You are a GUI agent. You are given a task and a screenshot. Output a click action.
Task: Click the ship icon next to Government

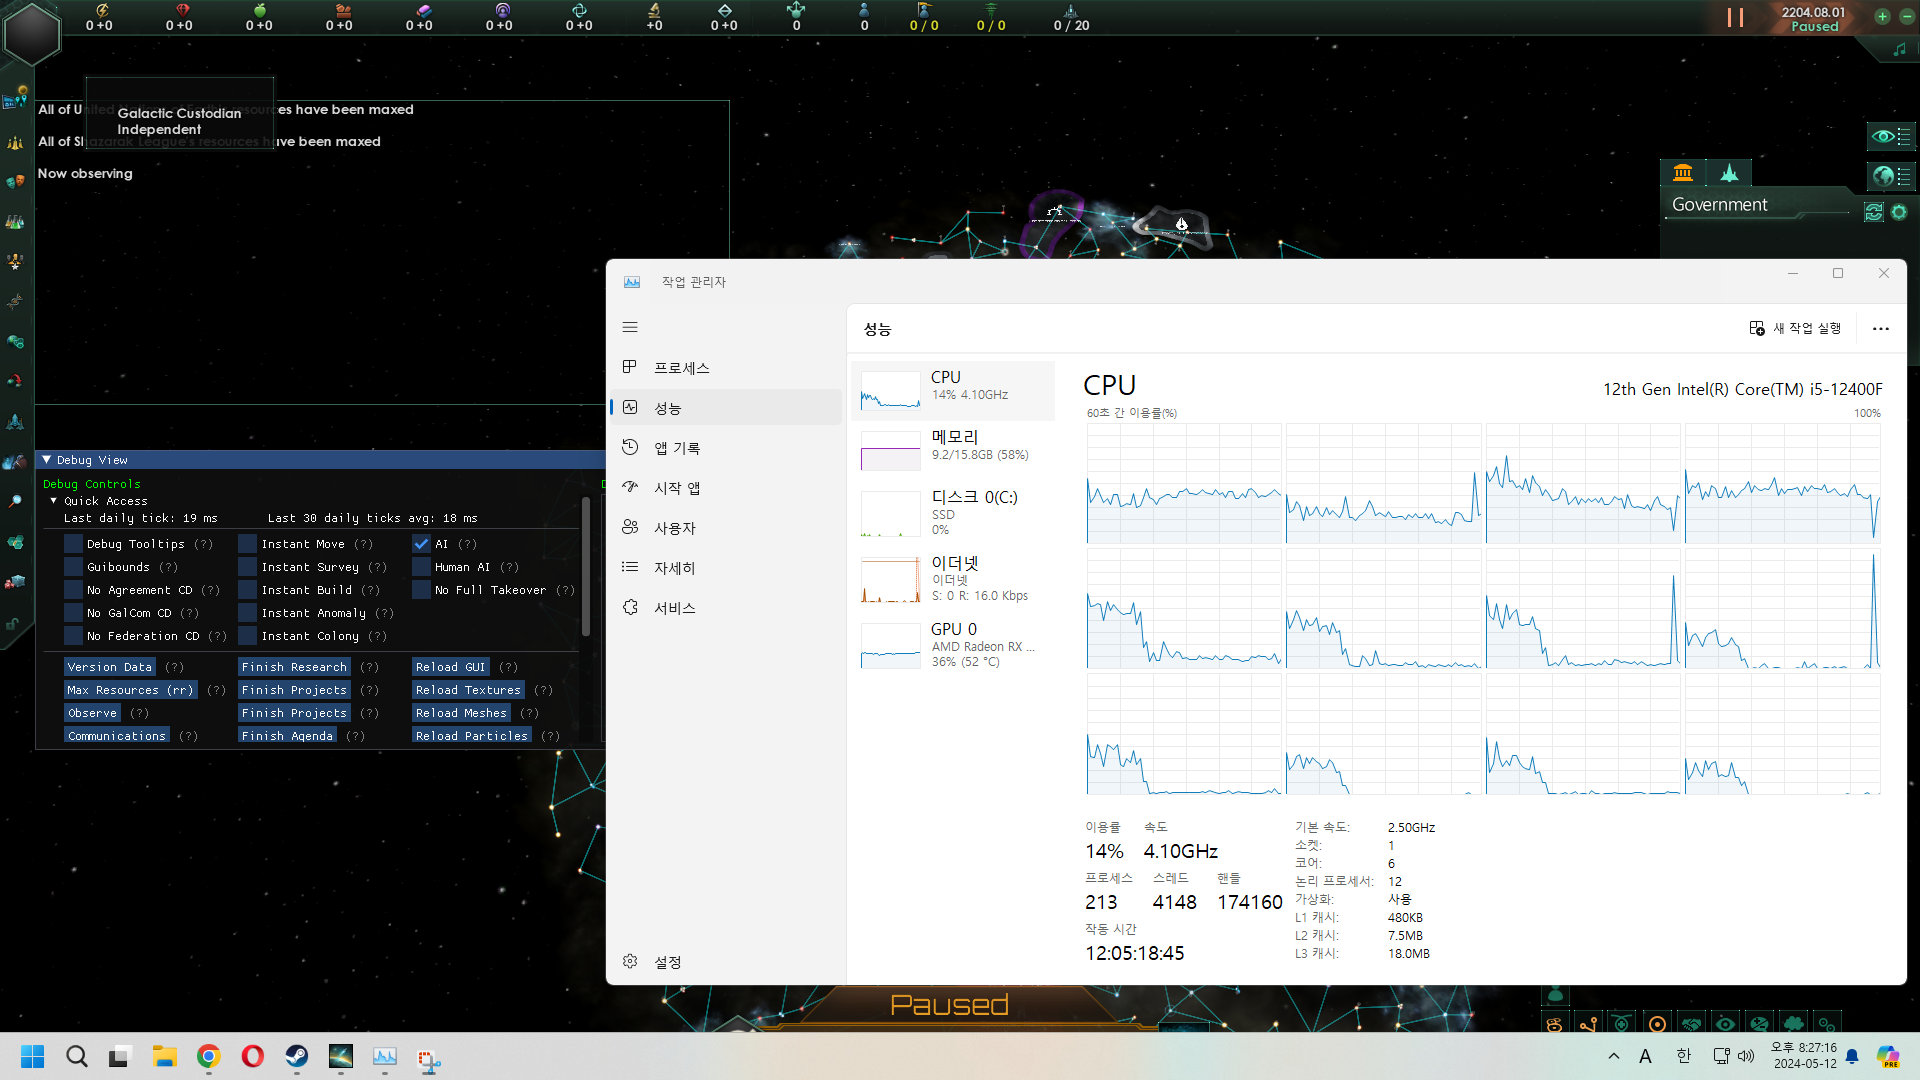1729,173
